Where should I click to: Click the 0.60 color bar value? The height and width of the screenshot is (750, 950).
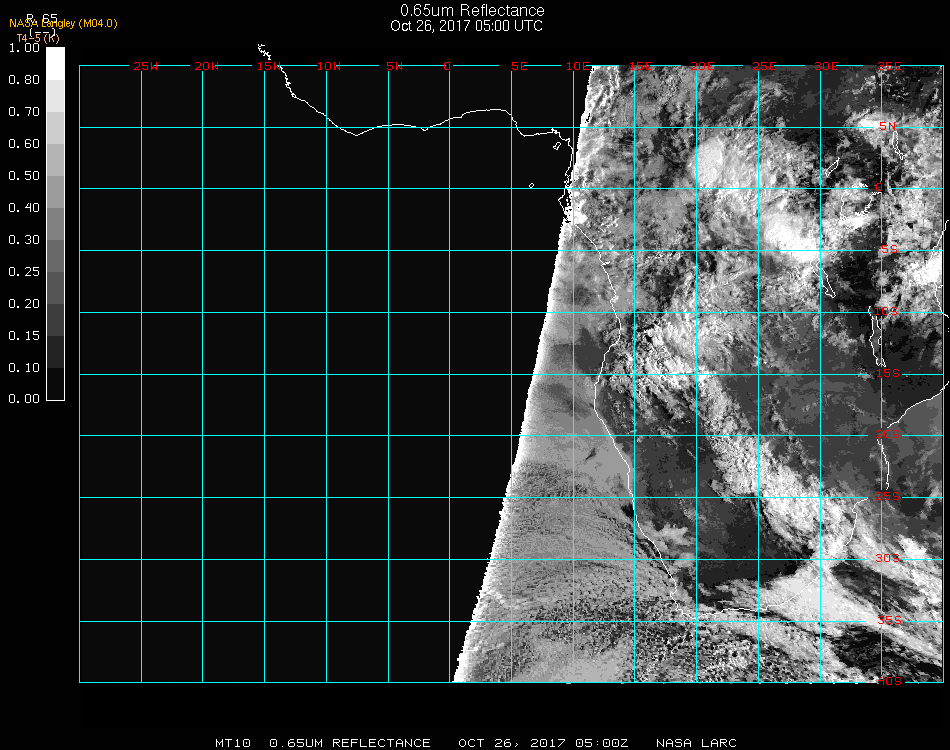click(24, 144)
